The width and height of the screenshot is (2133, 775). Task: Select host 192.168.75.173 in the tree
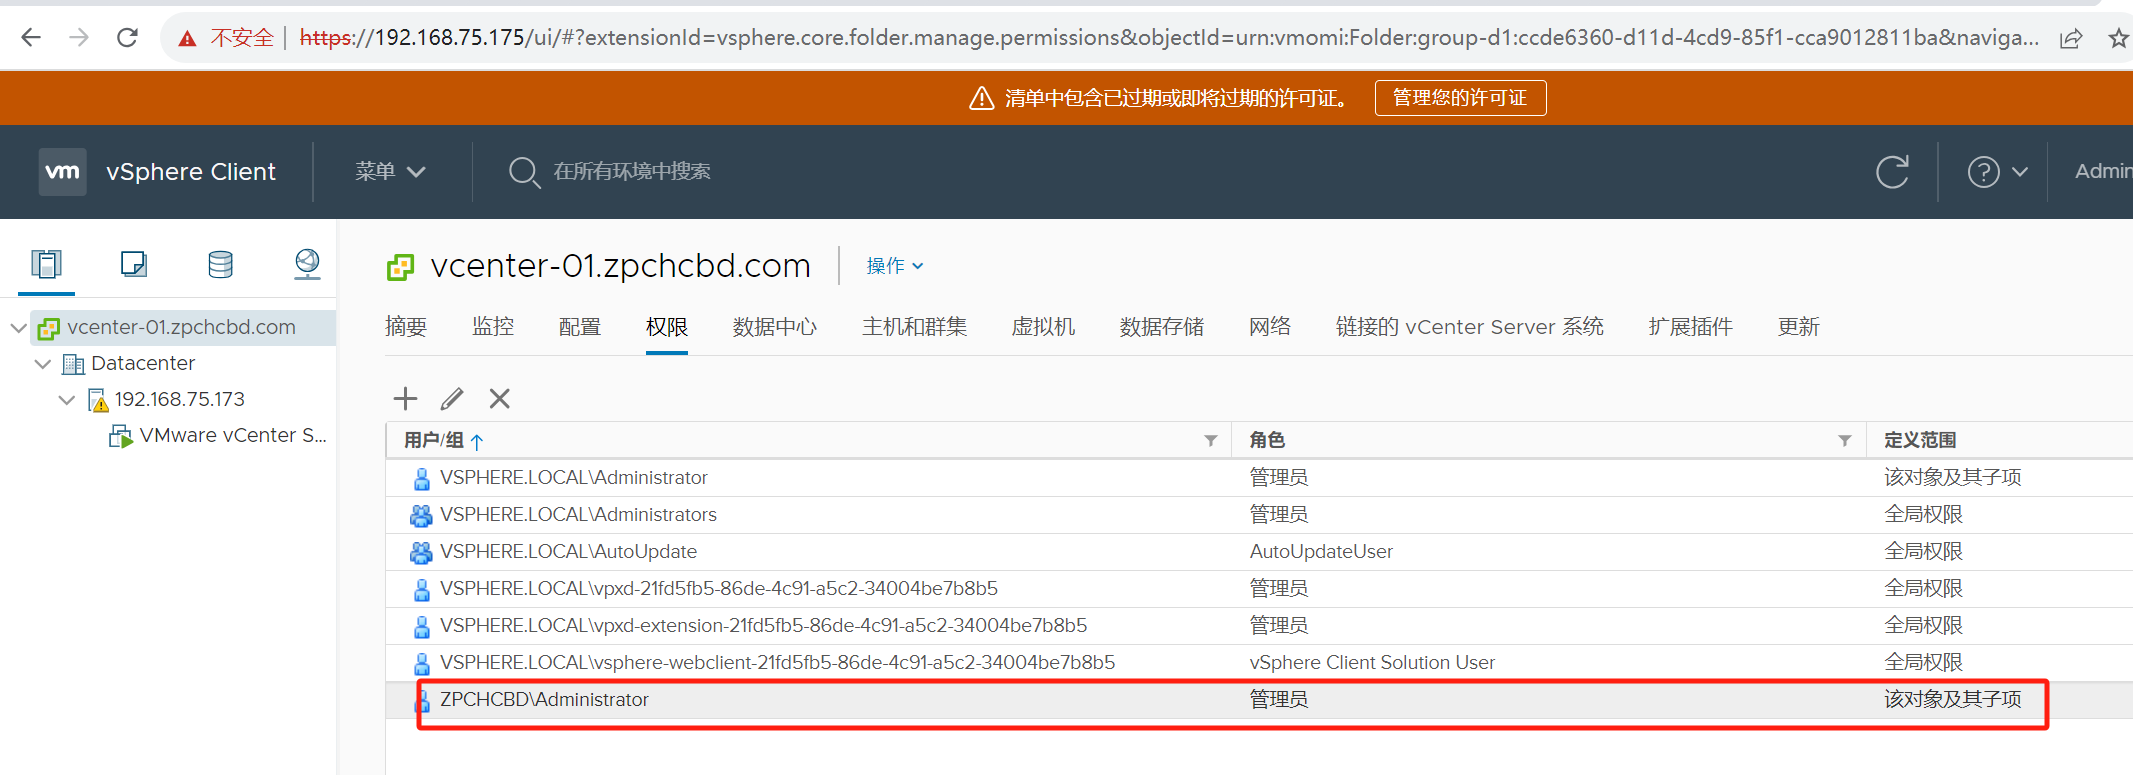[x=180, y=399]
